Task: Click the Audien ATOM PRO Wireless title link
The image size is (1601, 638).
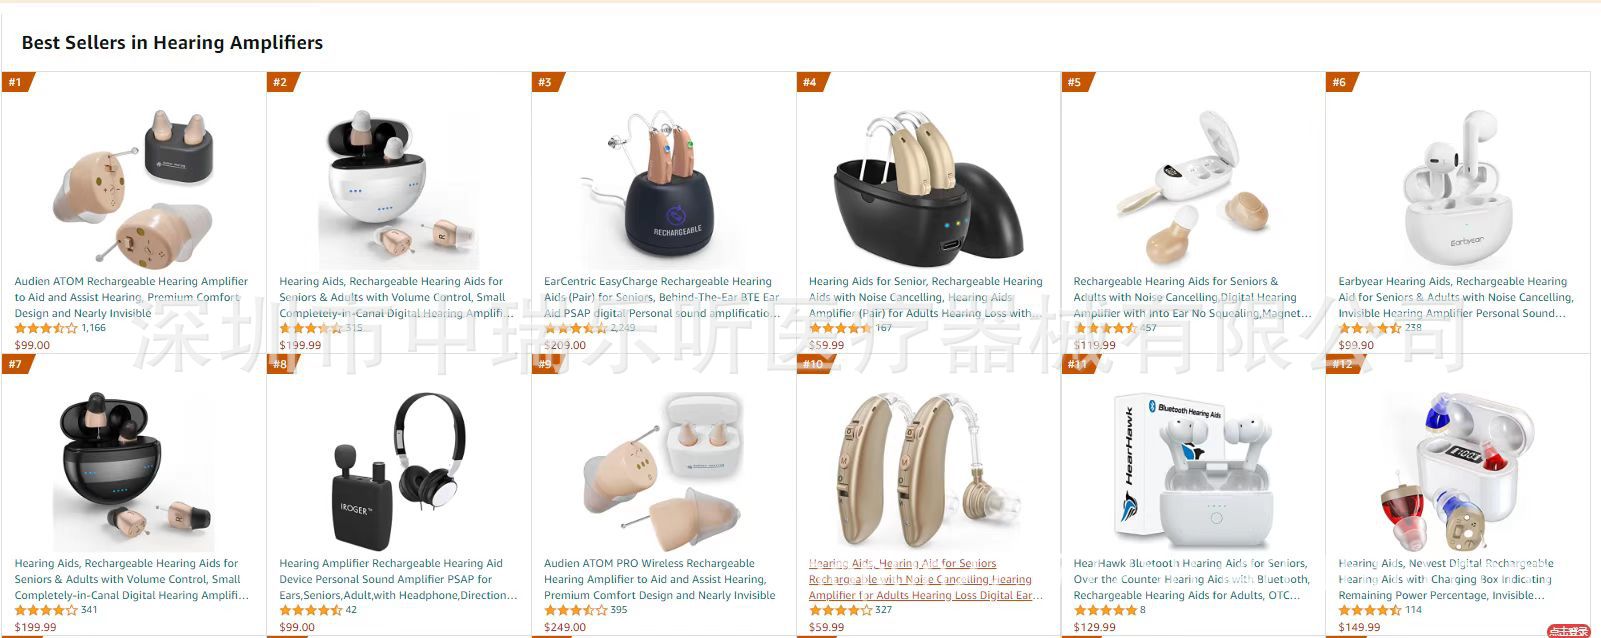Action: pos(659,579)
